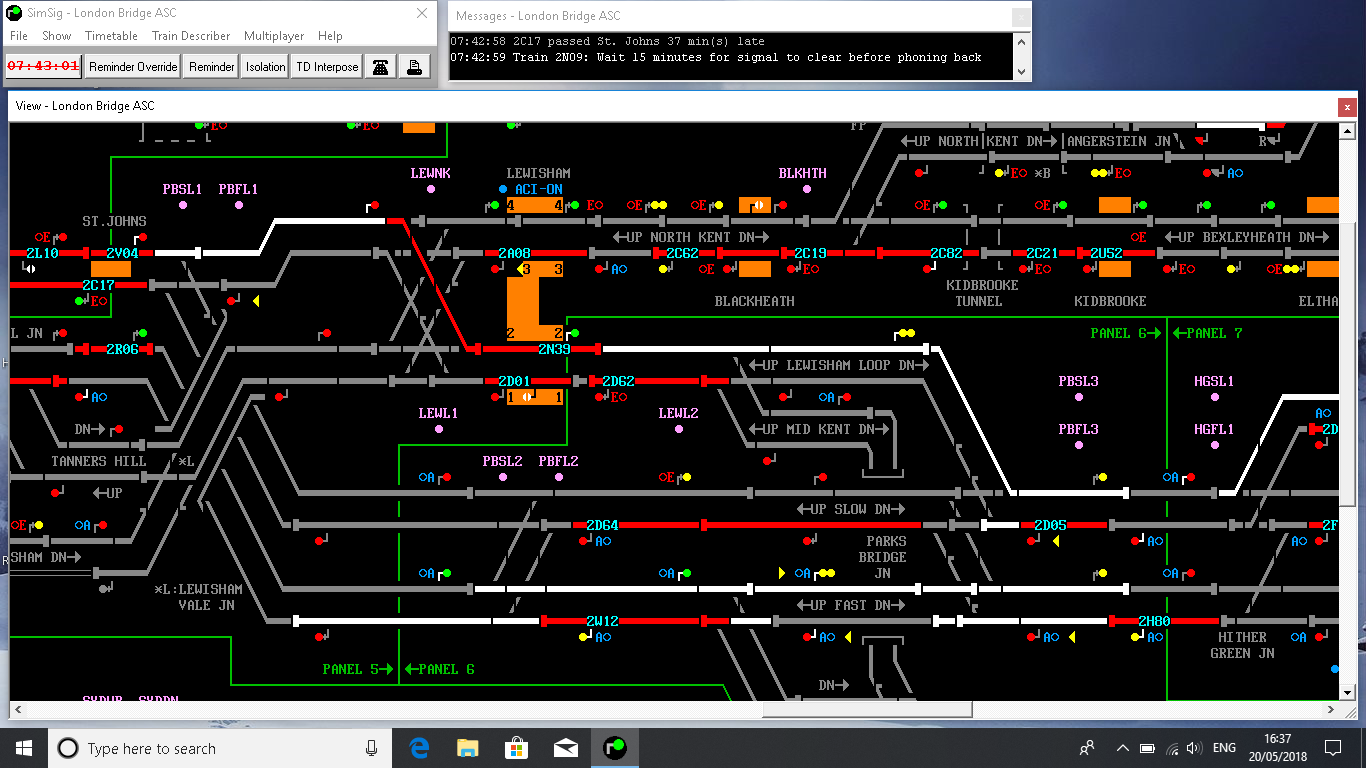Screen dimensions: 1366x768
Task: Close the View - London Bridge ASC window
Action: [1347, 106]
